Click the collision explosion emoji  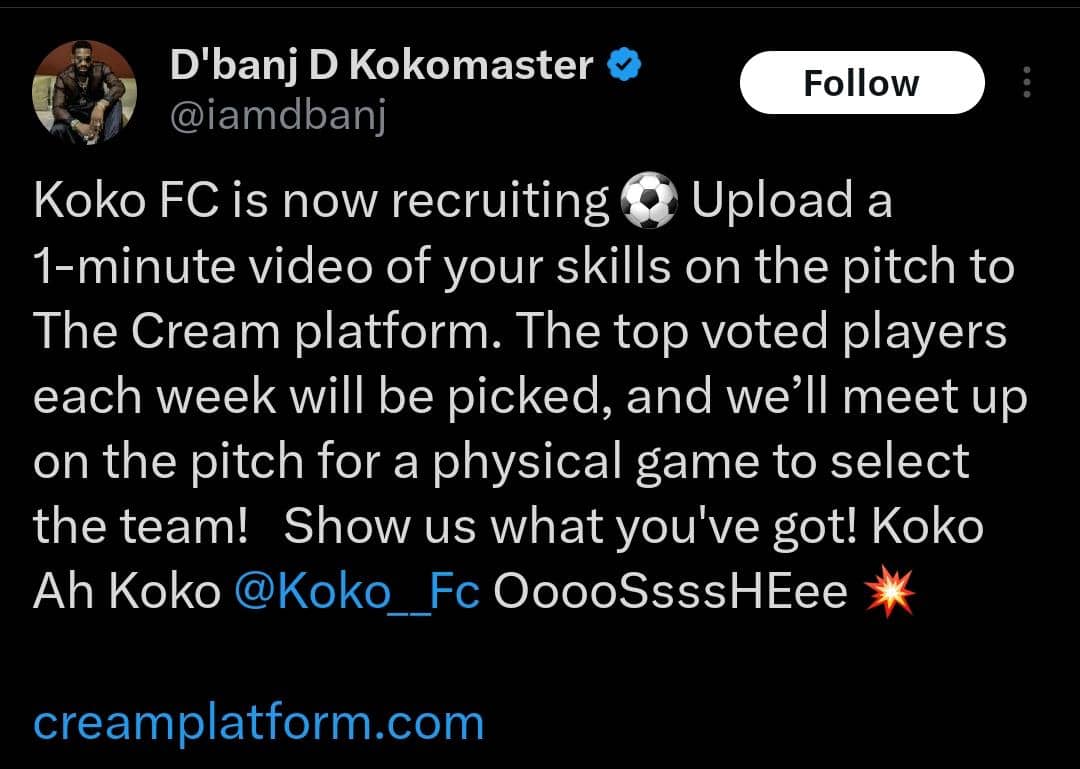890,592
